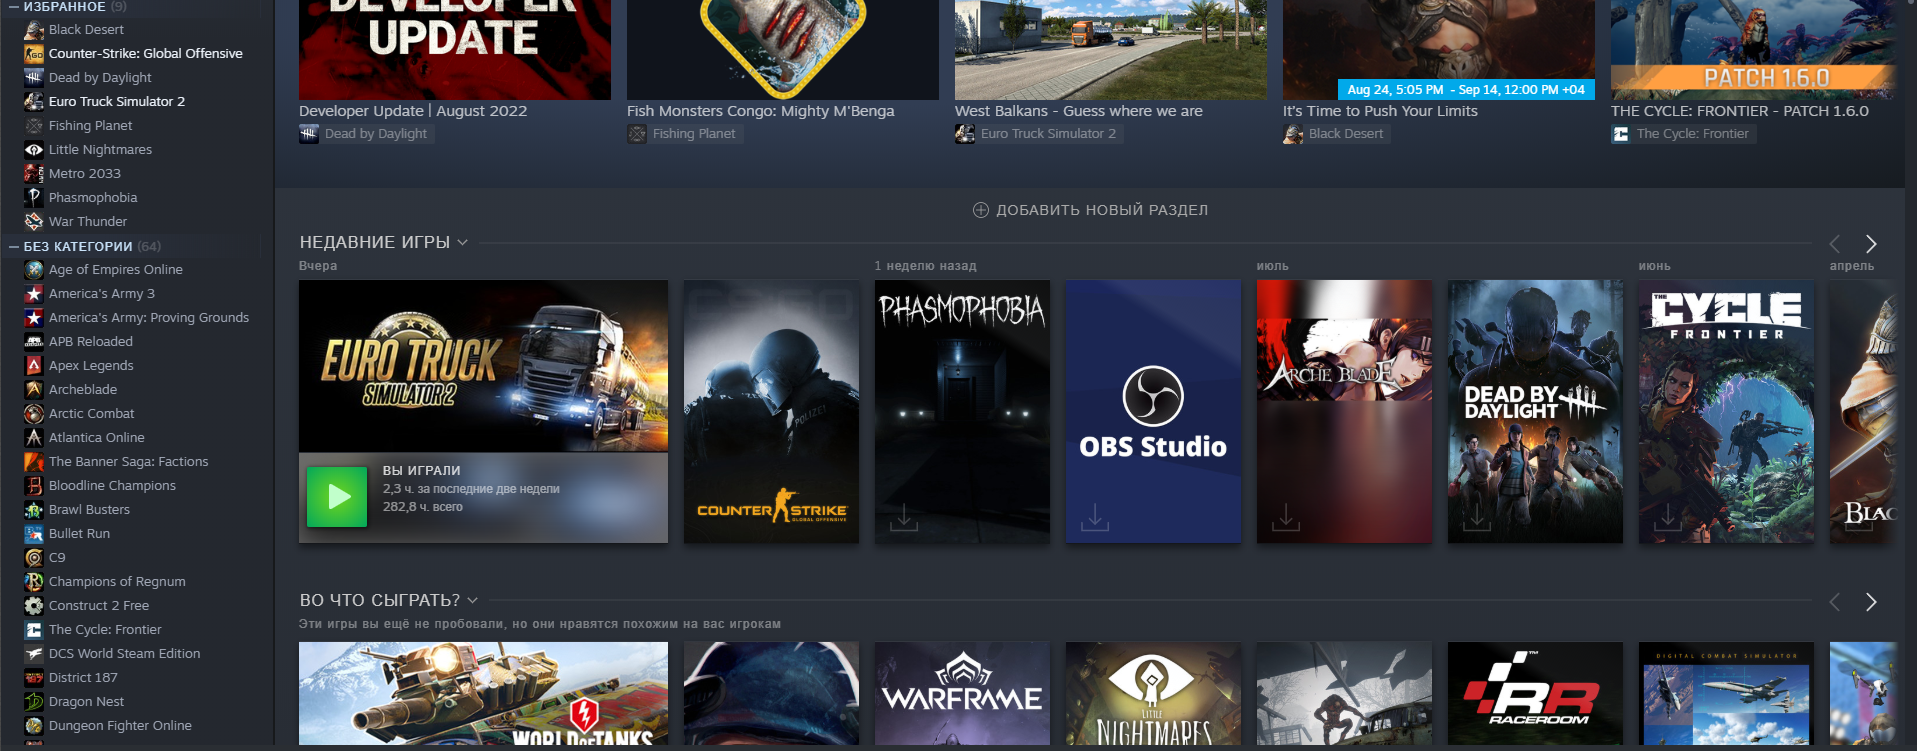Click the Bullet Run sidebar icon
1917x751 pixels.
pos(34,534)
